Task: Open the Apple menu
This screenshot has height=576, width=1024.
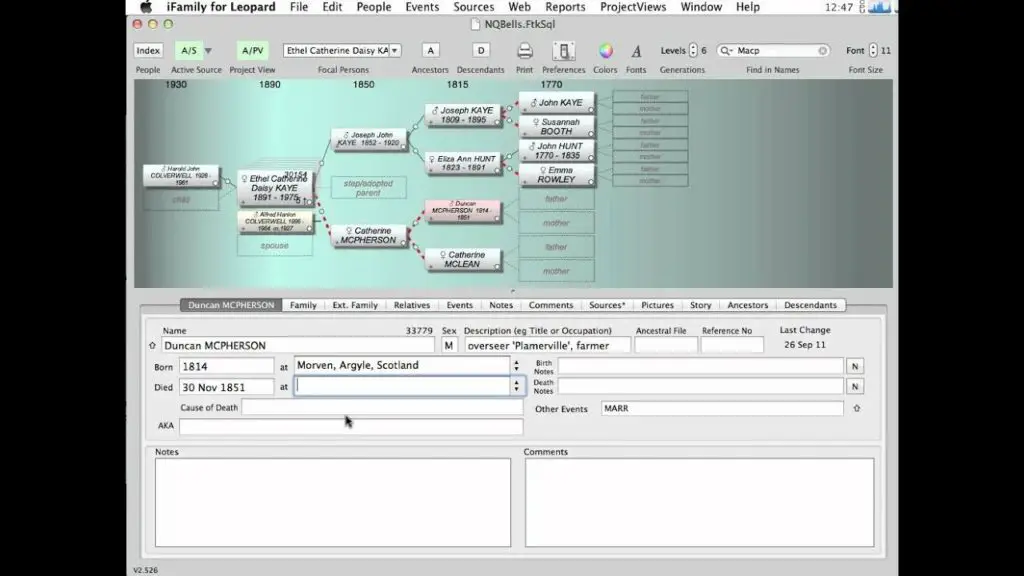Action: (146, 7)
